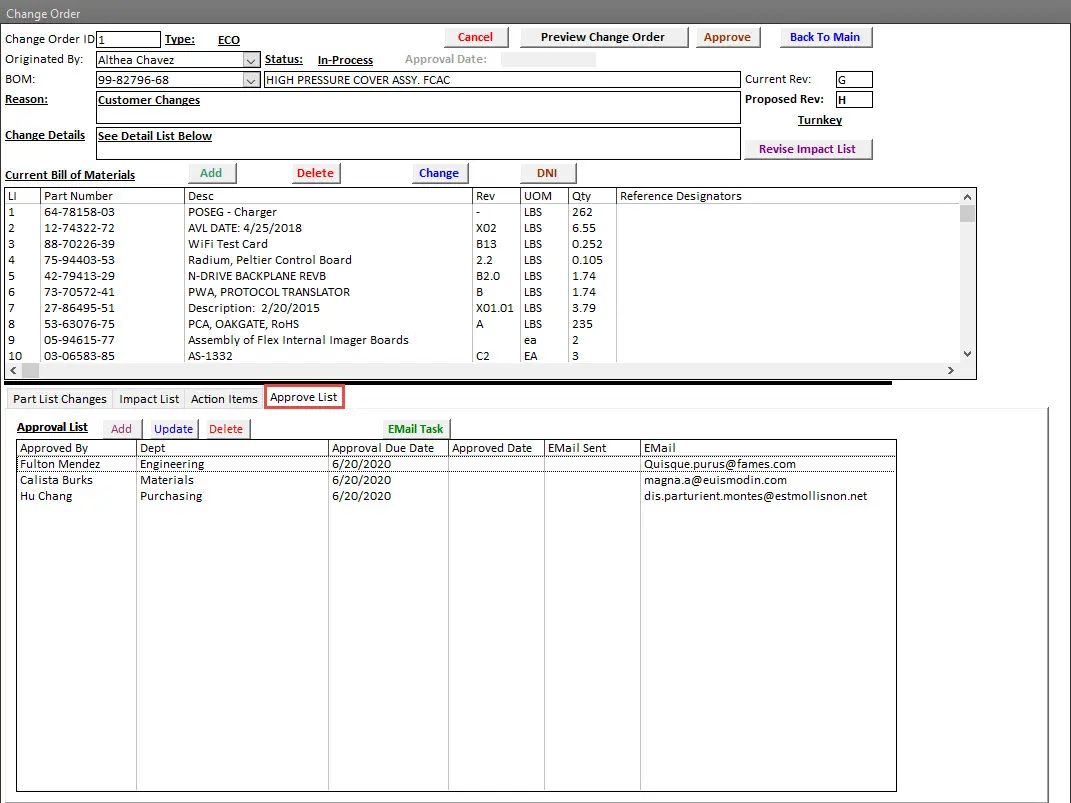Open the Impact List tab

click(x=149, y=399)
